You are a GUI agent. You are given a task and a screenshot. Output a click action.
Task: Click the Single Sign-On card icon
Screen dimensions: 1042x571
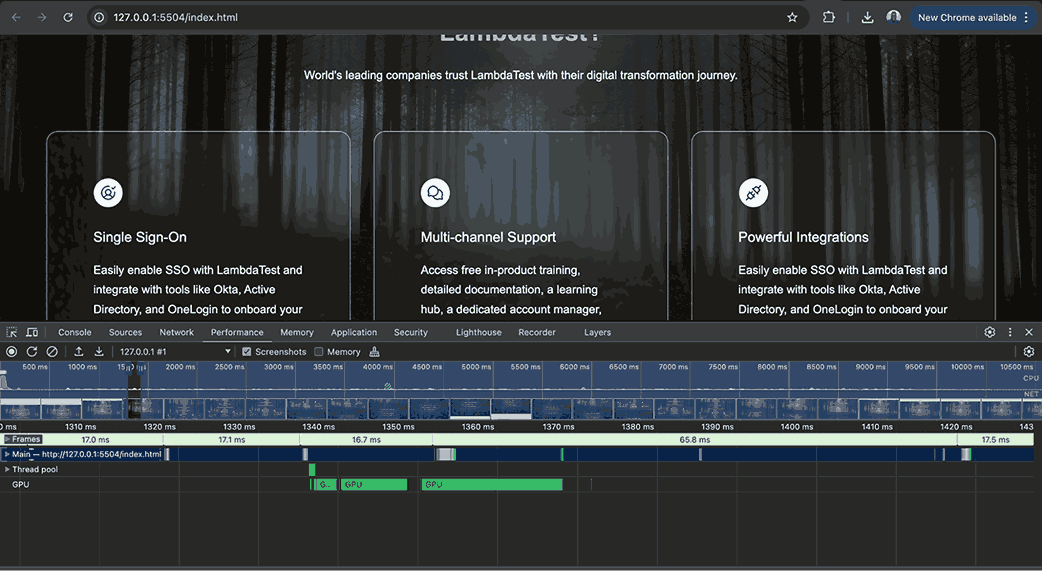pos(108,193)
